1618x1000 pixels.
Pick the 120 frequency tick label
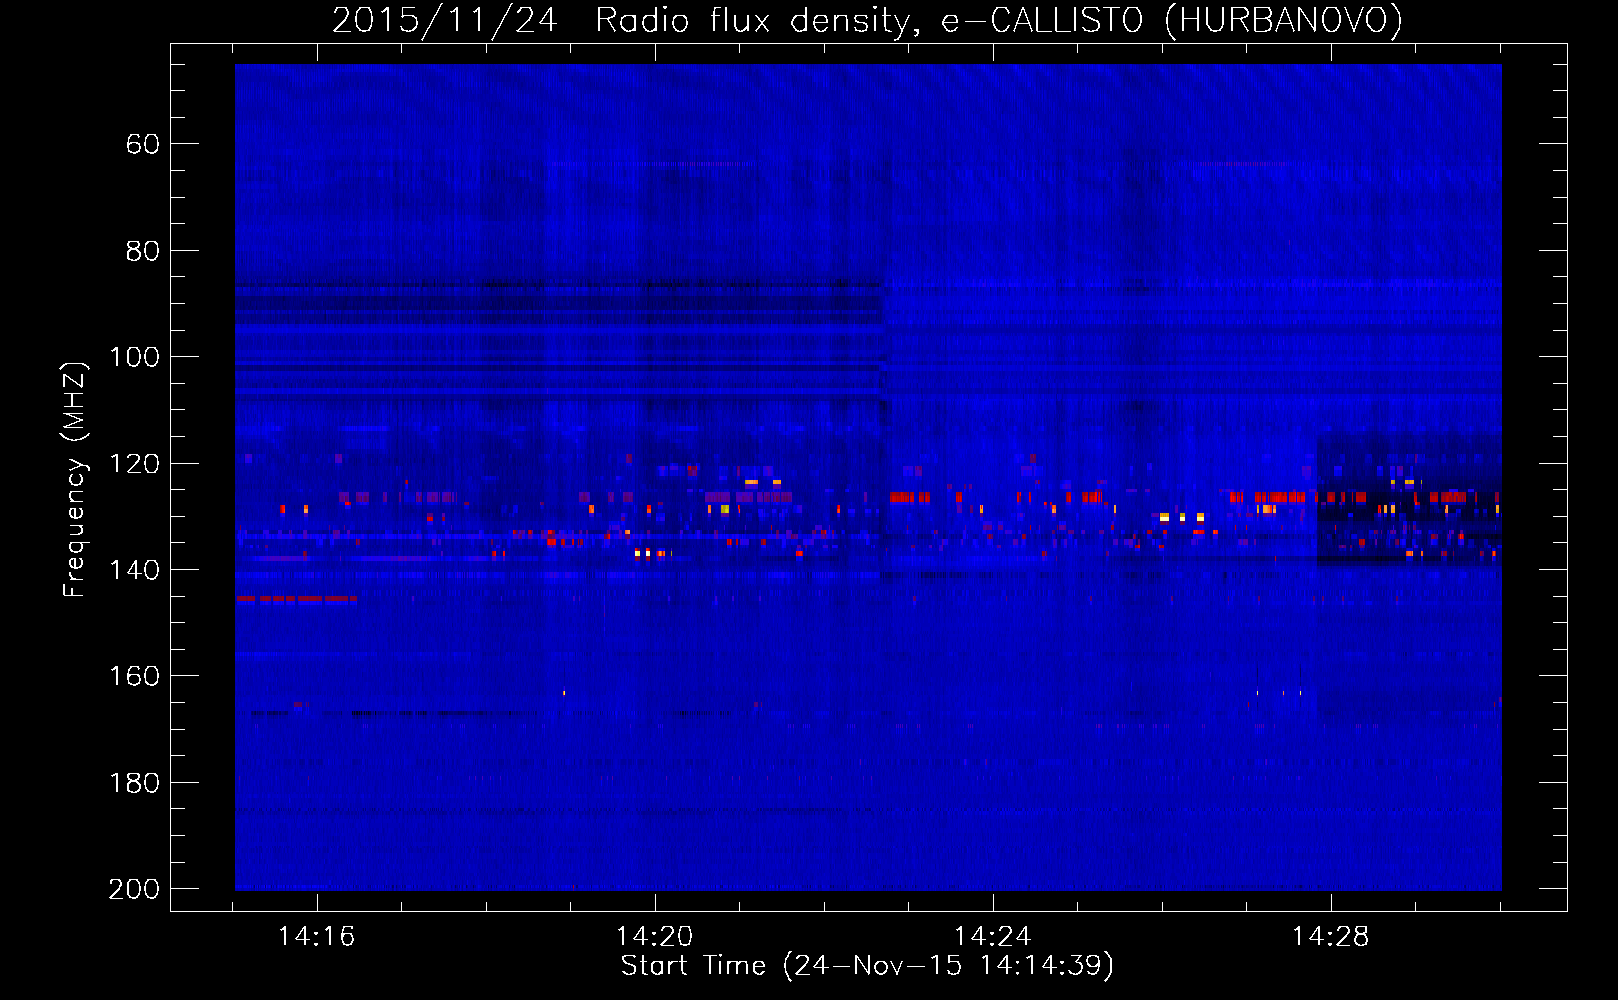[x=135, y=464]
